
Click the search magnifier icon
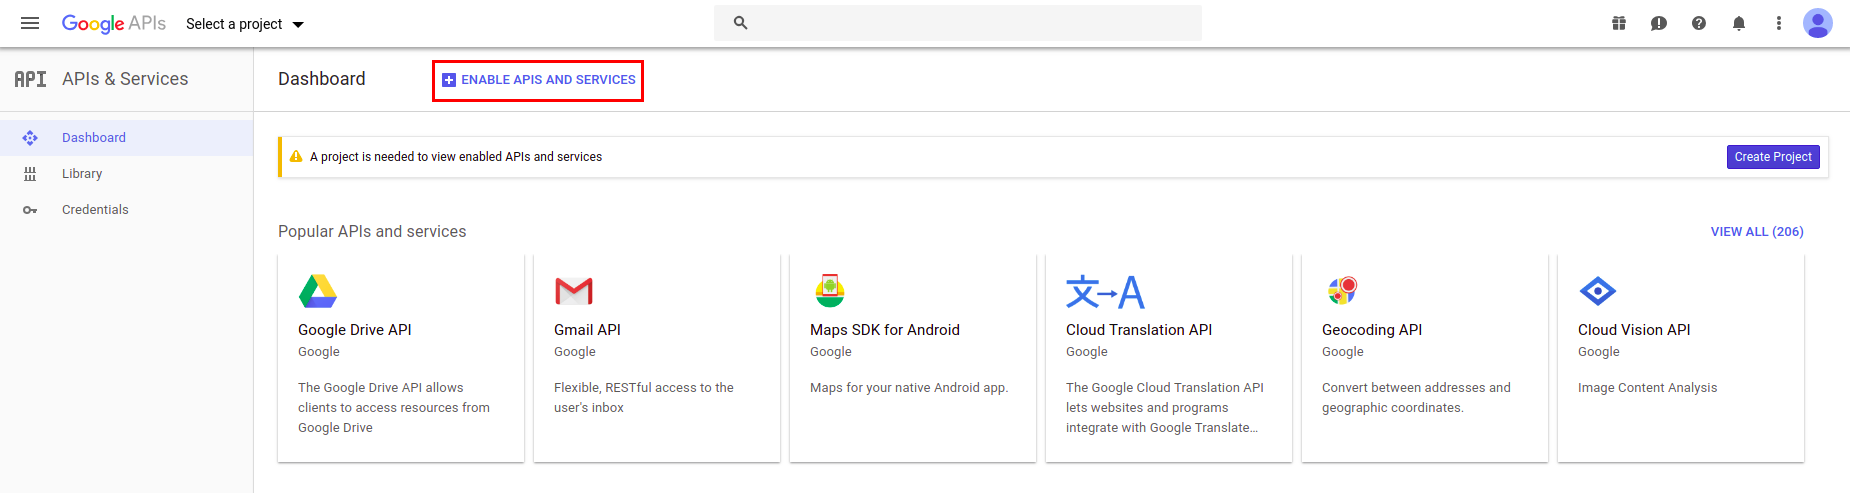pos(741,23)
